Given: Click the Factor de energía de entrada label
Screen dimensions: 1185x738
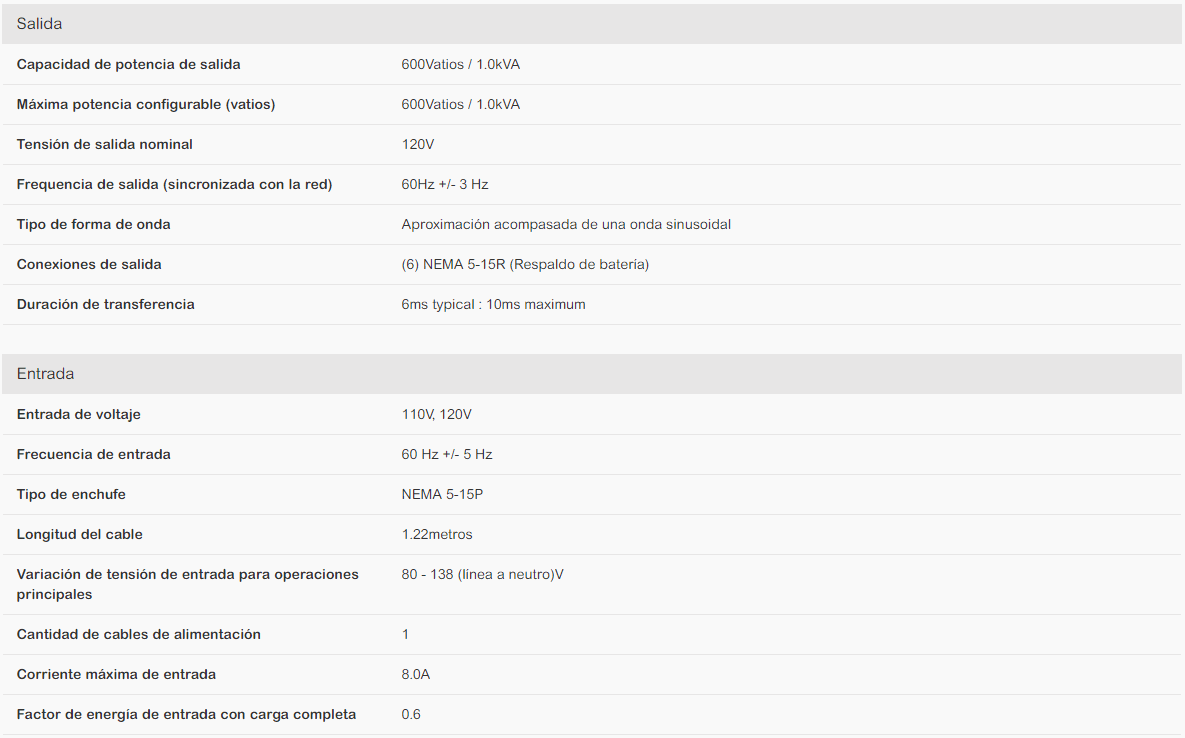Looking at the screenshot, I should click(186, 715).
